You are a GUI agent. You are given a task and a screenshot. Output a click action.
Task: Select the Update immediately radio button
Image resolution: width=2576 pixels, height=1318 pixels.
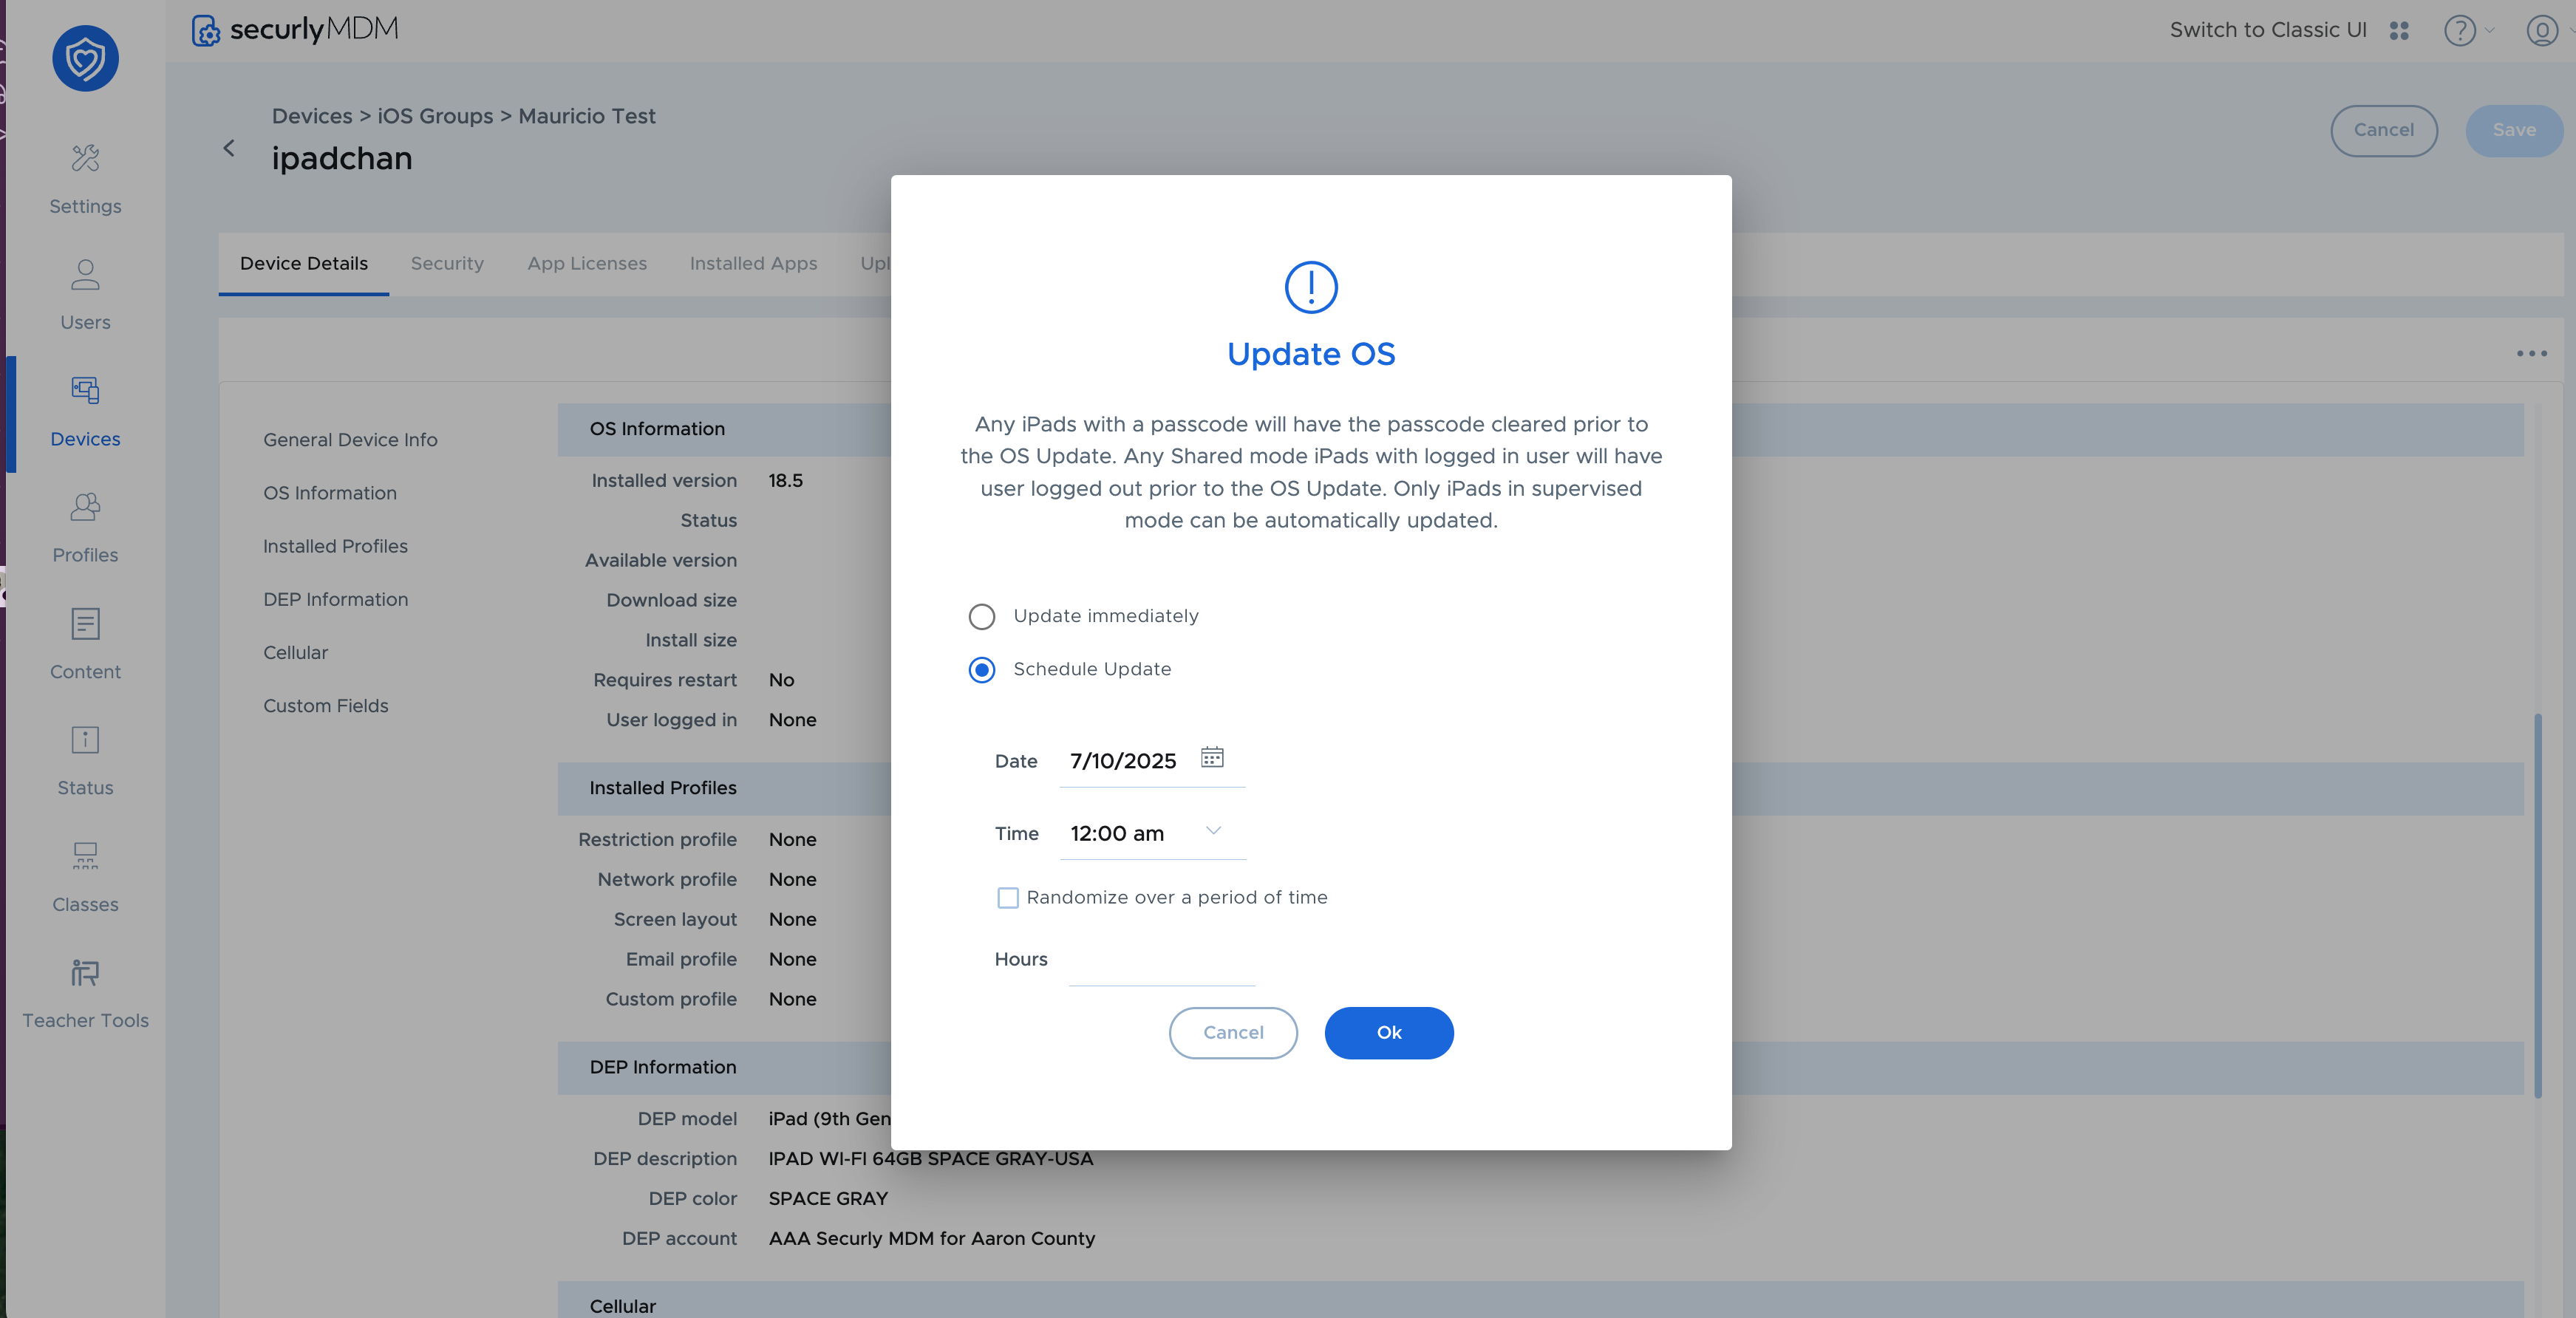(982, 616)
